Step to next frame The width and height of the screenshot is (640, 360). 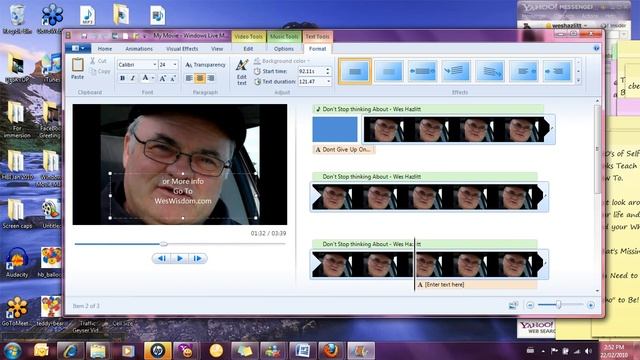pos(198,258)
